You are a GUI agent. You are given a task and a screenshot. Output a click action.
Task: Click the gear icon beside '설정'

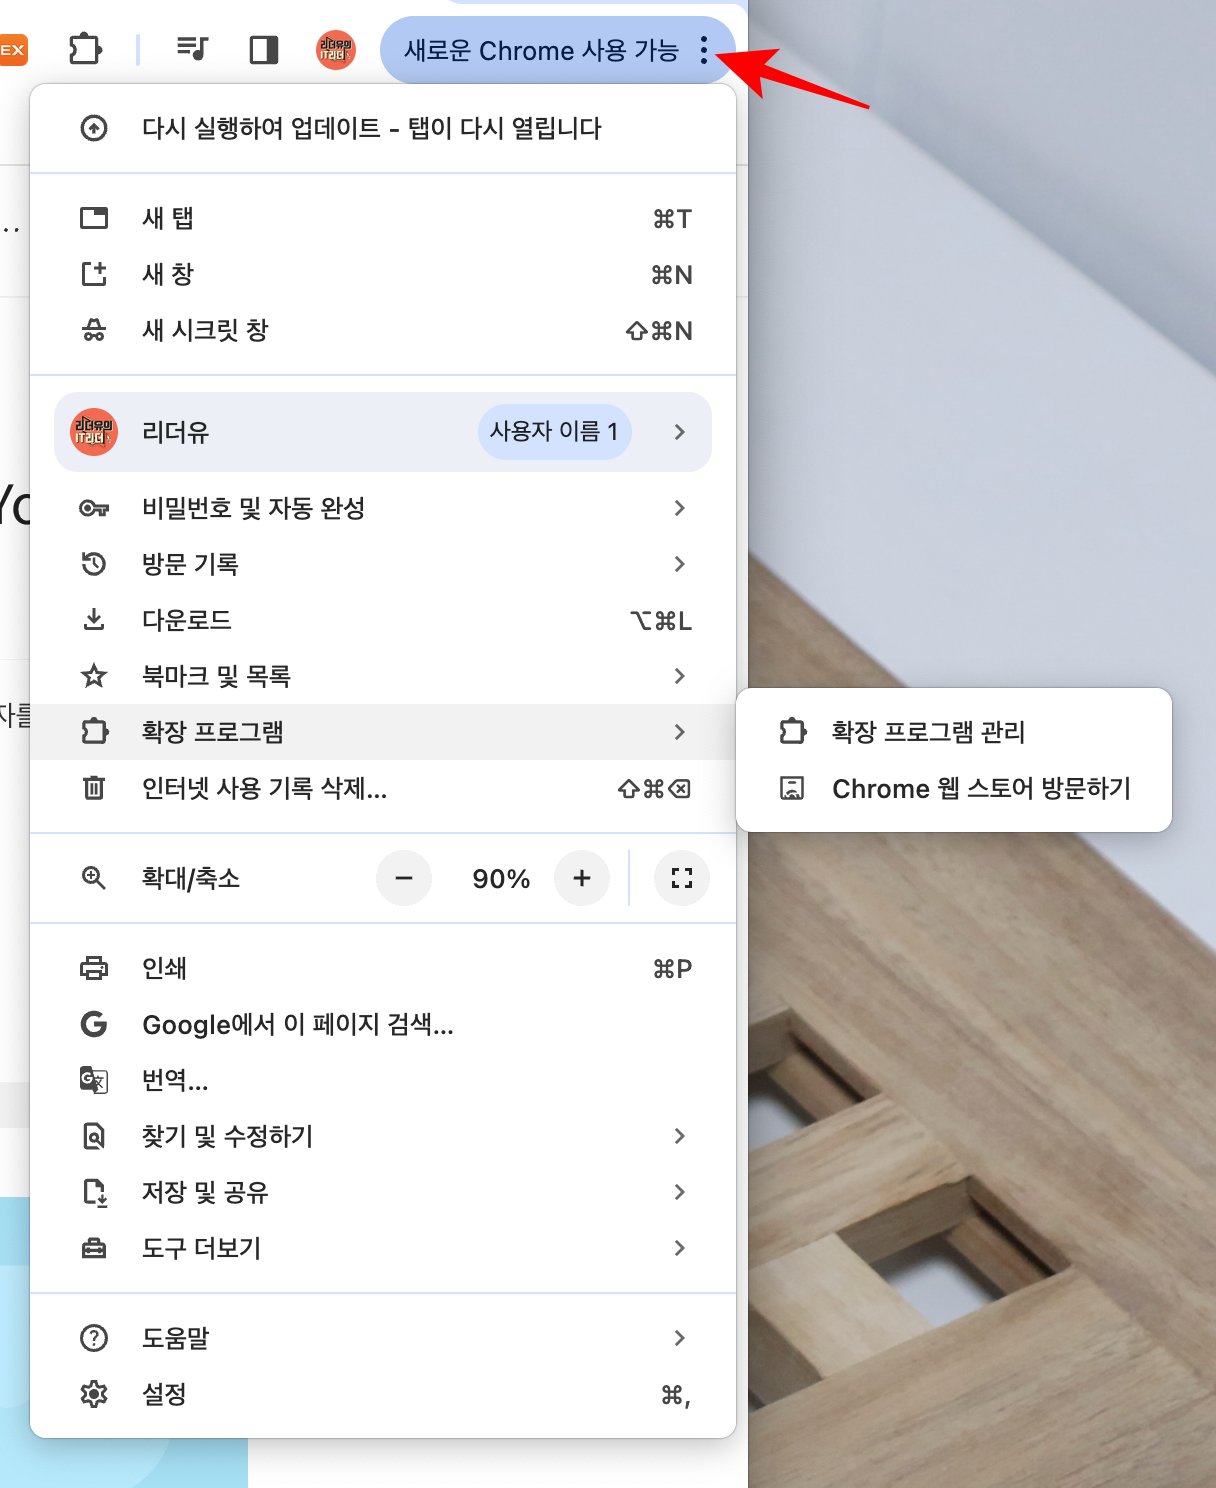(x=94, y=1394)
